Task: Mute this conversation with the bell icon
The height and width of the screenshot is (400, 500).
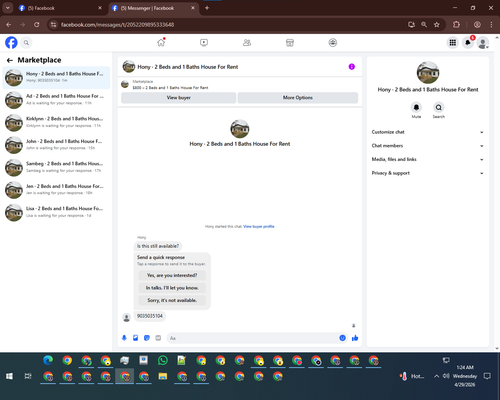Action: click(416, 107)
